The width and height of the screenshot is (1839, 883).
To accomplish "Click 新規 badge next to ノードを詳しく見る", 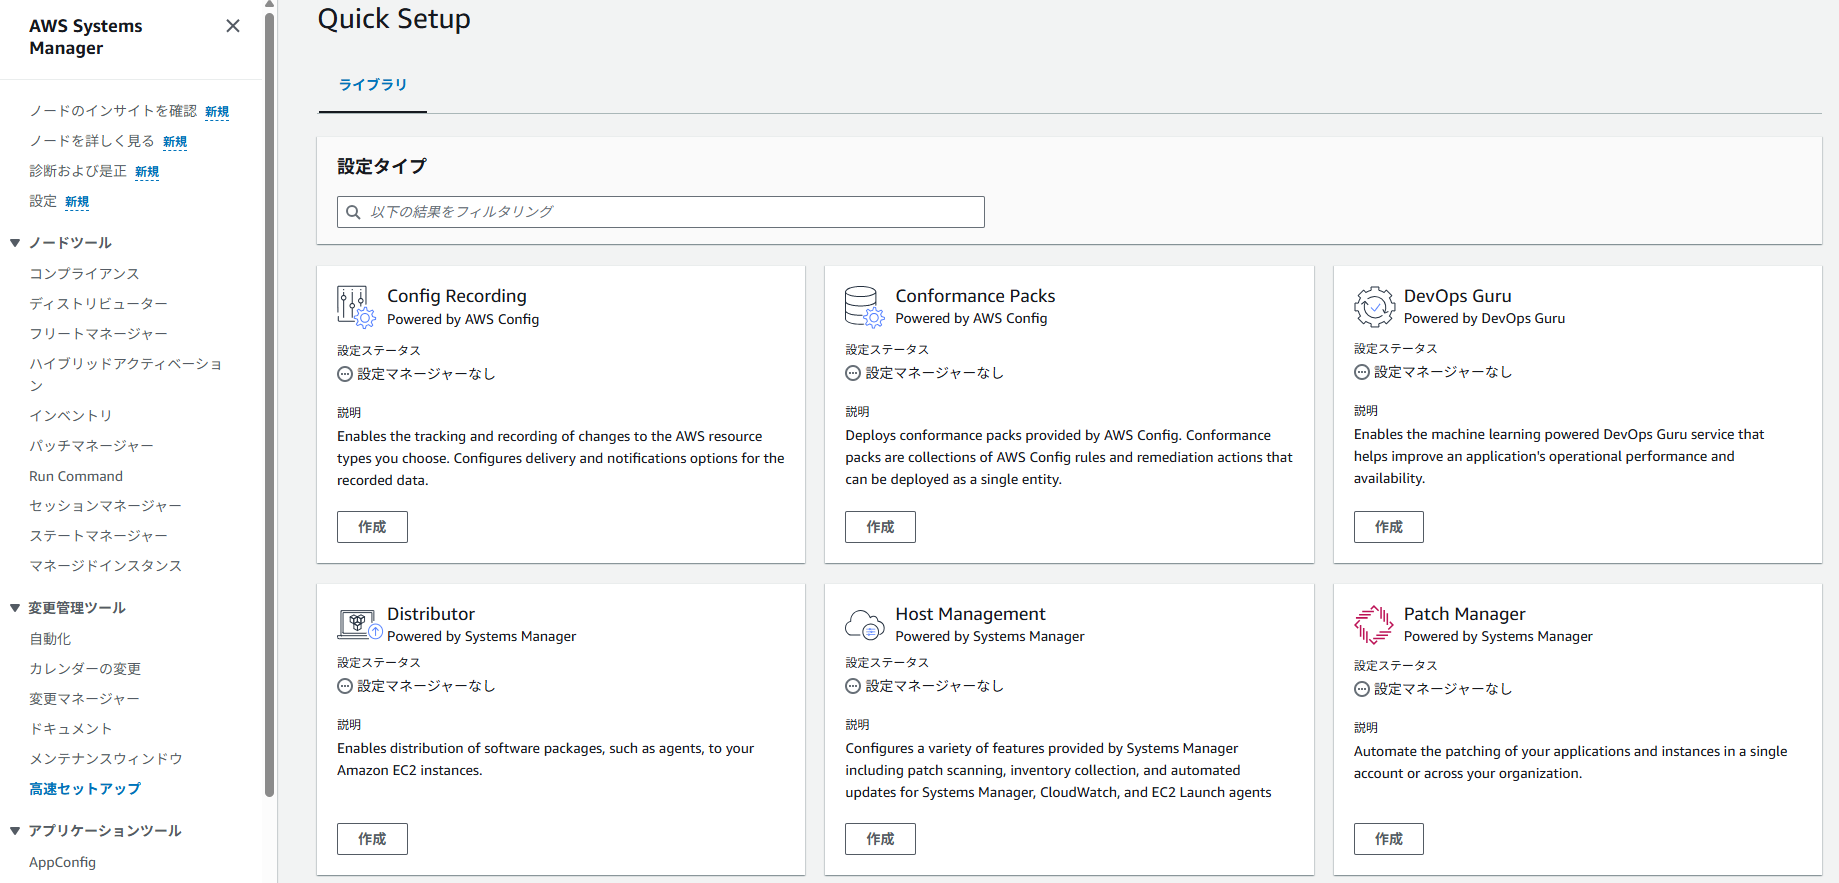I will (175, 142).
